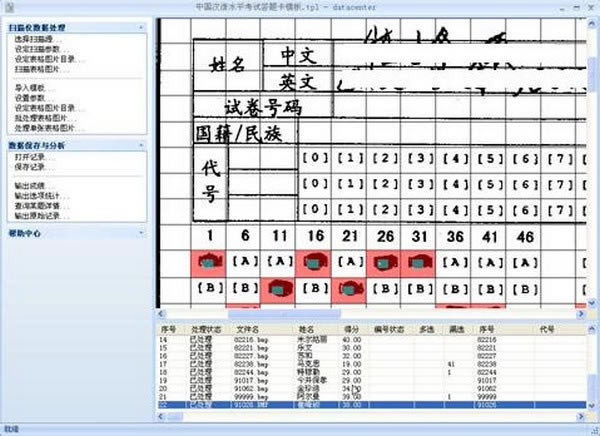Click marked answer A icon under question 1
Image resolution: width=600 pixels, height=436 pixels.
[208, 264]
